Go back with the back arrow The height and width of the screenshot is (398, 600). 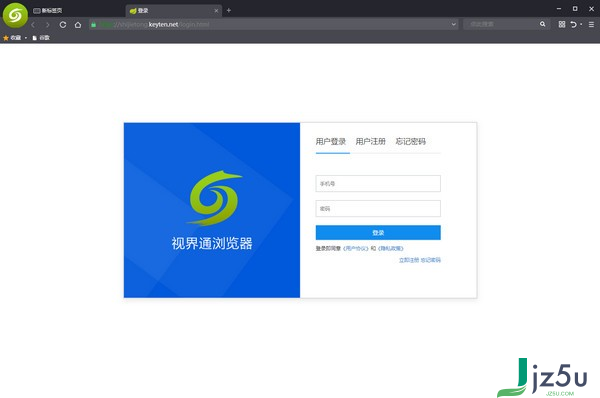pos(33,25)
